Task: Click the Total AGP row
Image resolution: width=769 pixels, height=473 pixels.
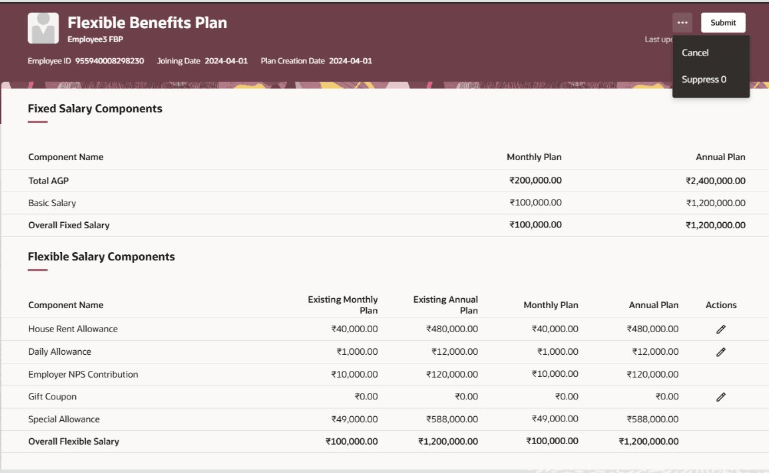Action: (384, 181)
